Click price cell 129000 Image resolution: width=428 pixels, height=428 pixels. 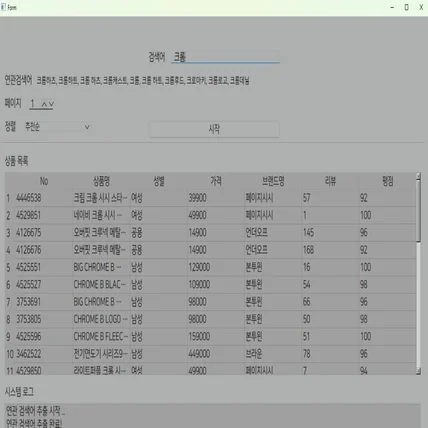(216, 267)
